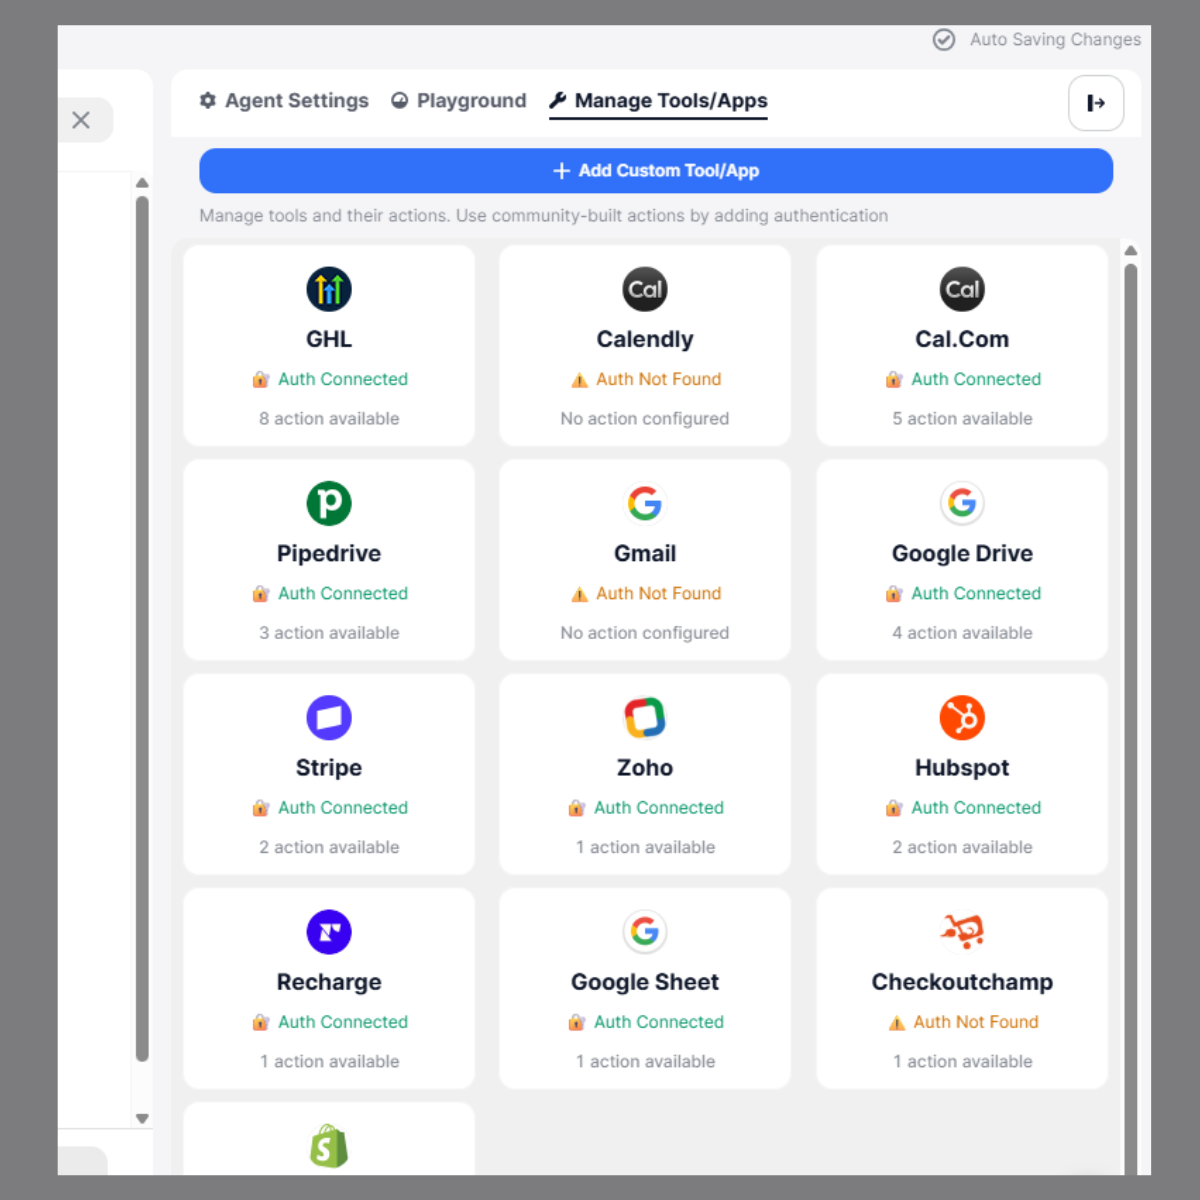Click the exit icon at top right

pyautogui.click(x=1096, y=103)
